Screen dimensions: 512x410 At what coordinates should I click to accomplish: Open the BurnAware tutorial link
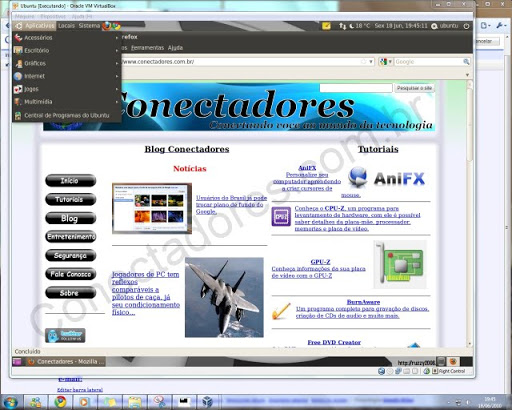pyautogui.click(x=363, y=302)
